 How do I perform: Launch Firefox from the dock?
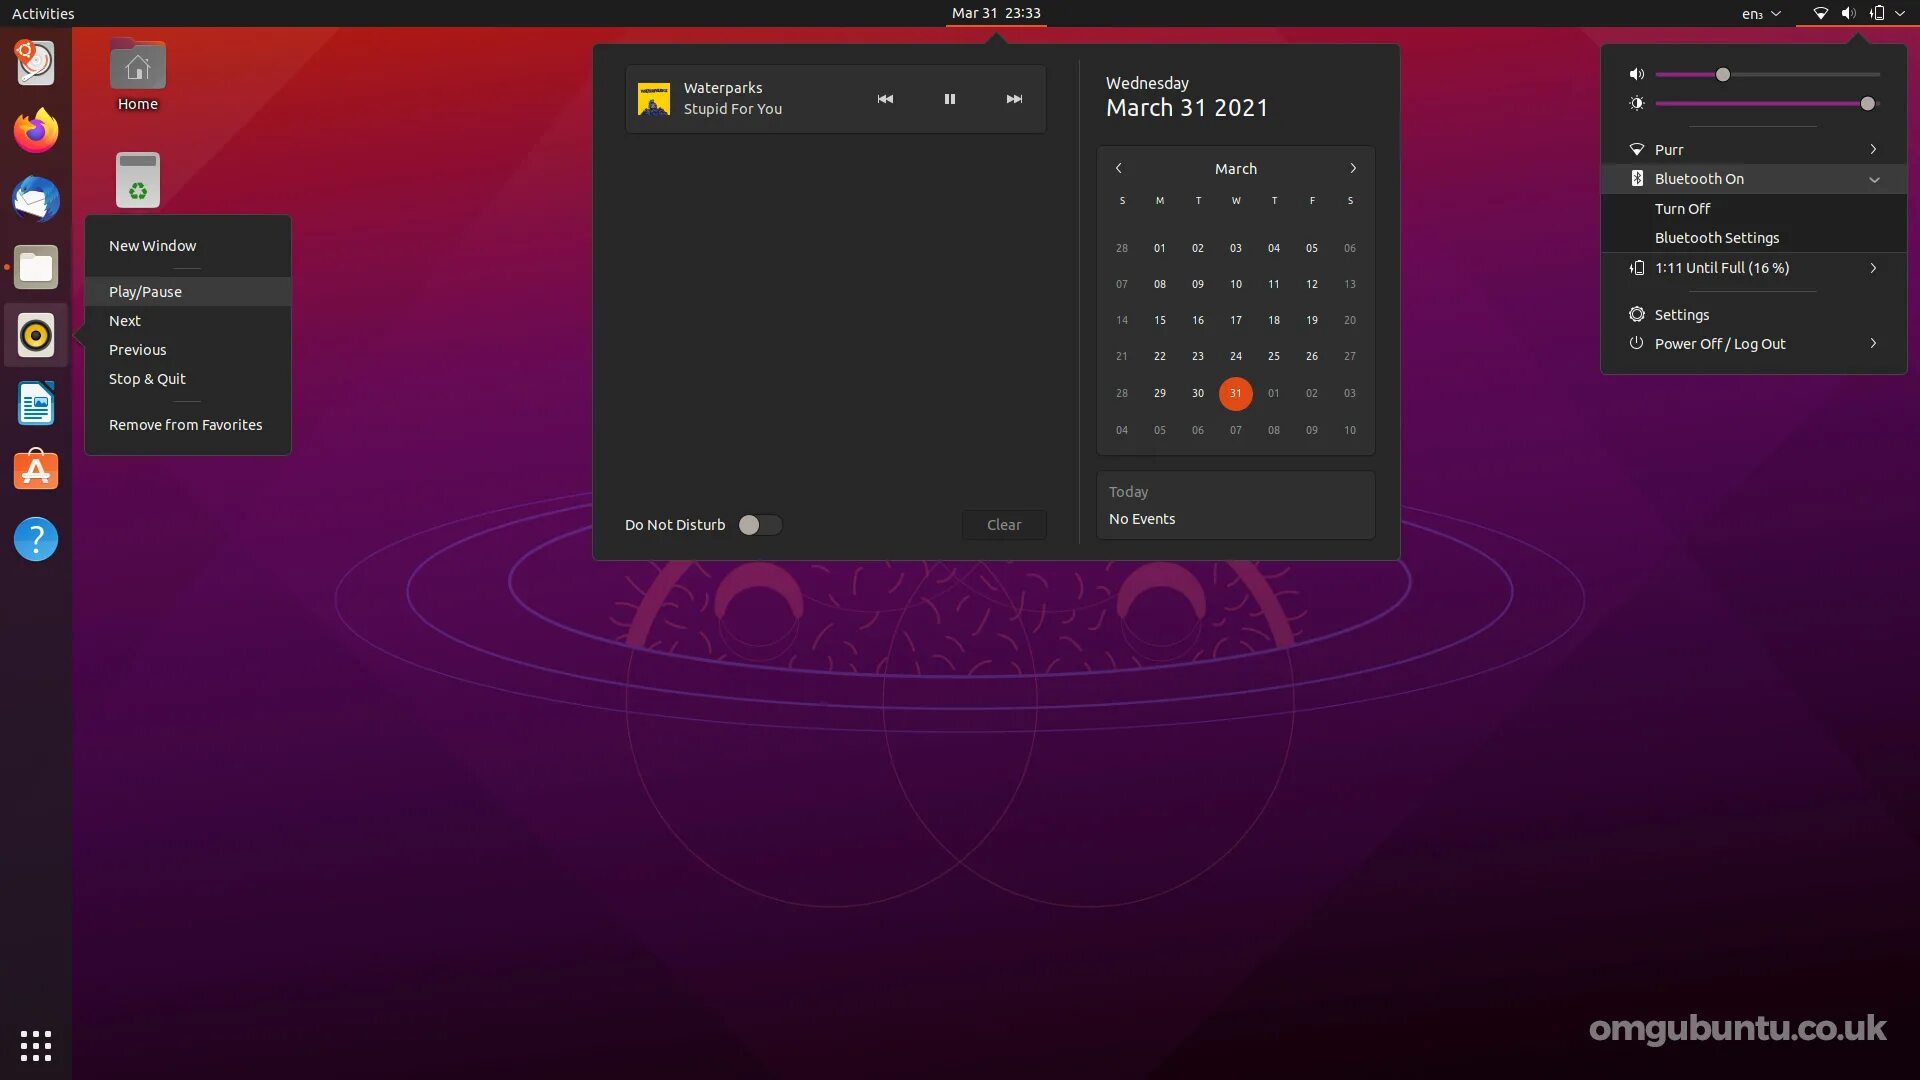click(36, 131)
